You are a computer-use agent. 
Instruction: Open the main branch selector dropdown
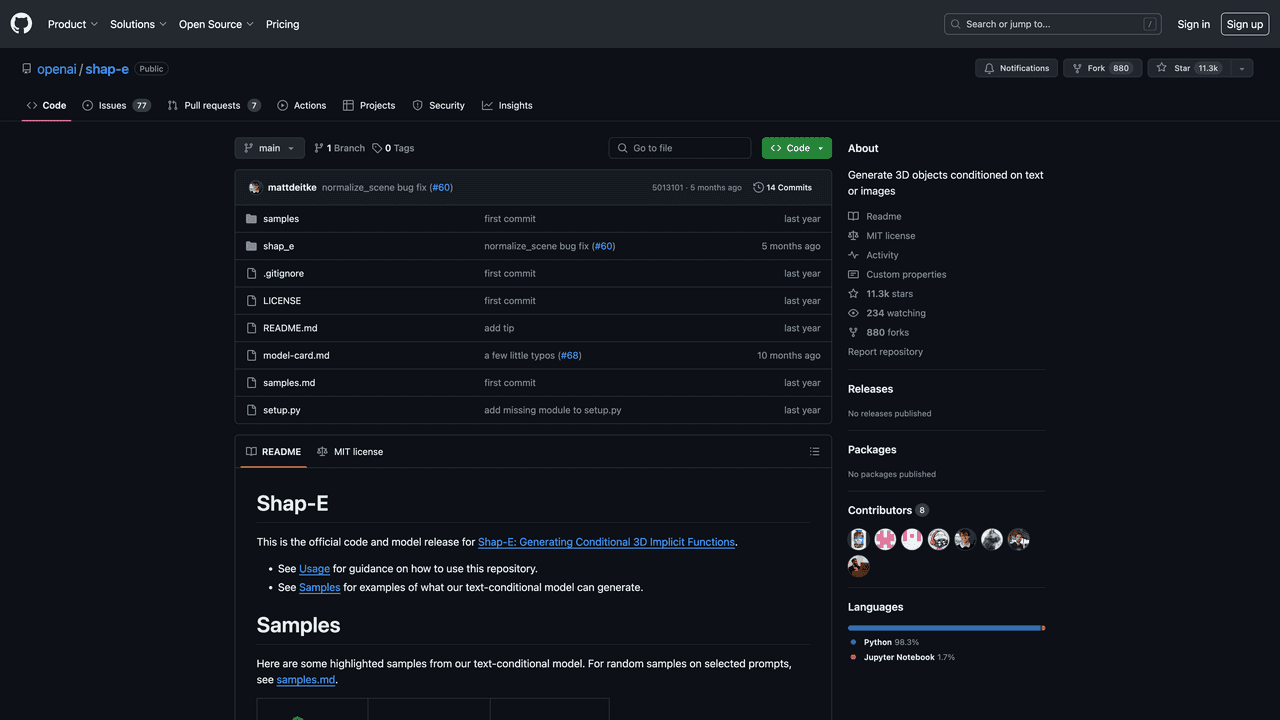pos(269,148)
